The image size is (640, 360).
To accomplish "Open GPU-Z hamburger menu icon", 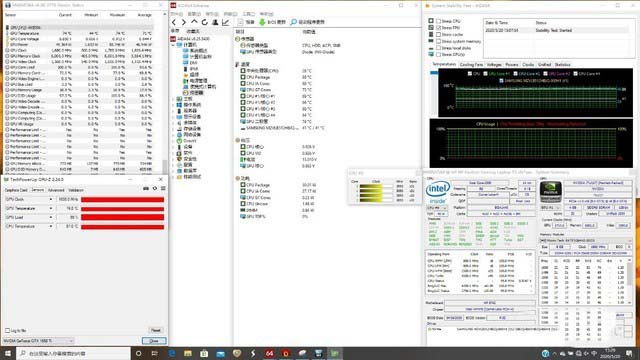I will [x=163, y=189].
